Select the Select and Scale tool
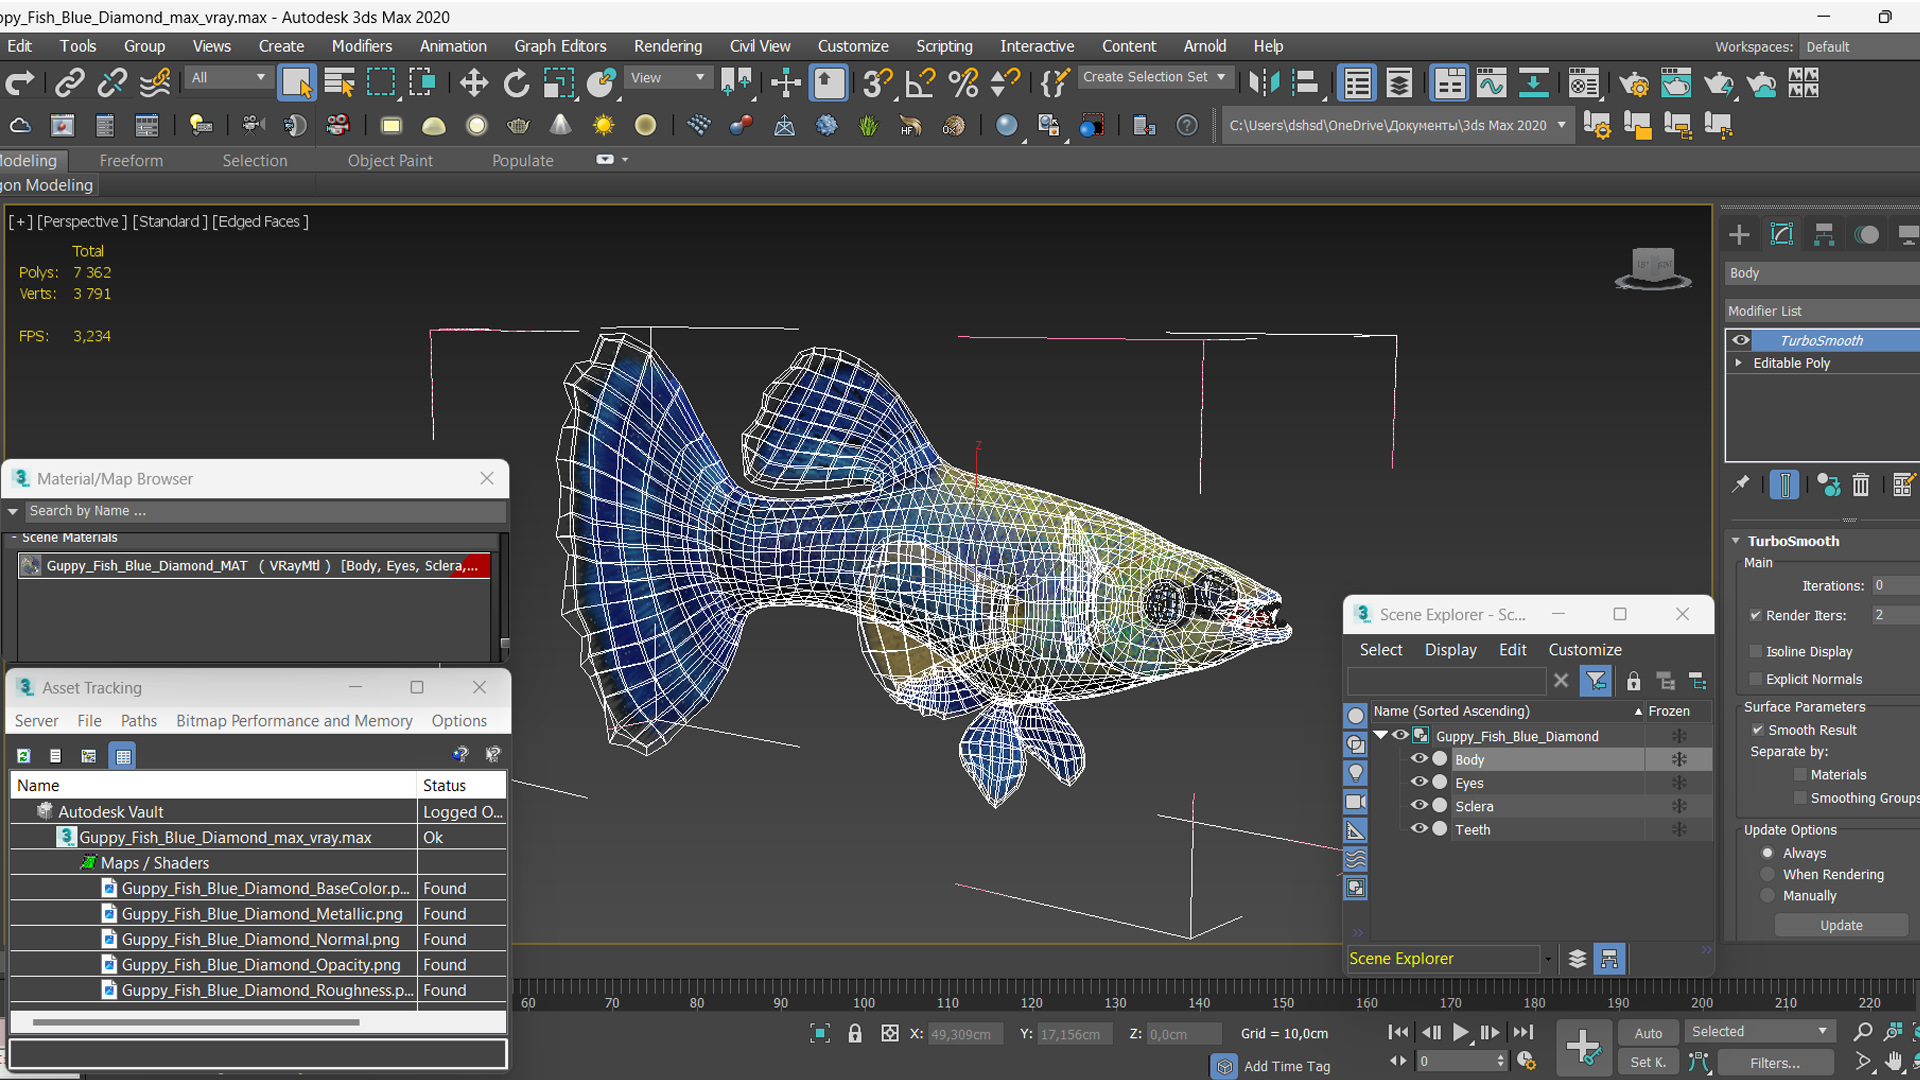 coord(558,83)
